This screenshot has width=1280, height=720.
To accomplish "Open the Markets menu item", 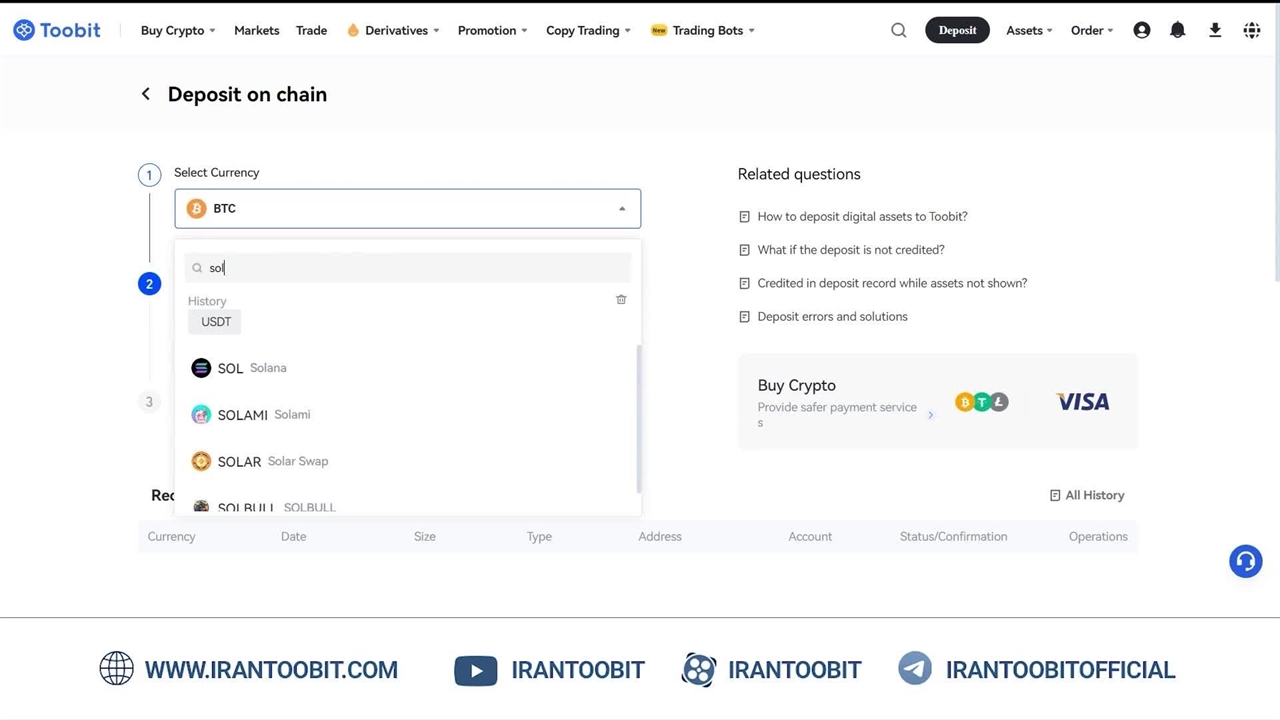I will (x=256, y=30).
